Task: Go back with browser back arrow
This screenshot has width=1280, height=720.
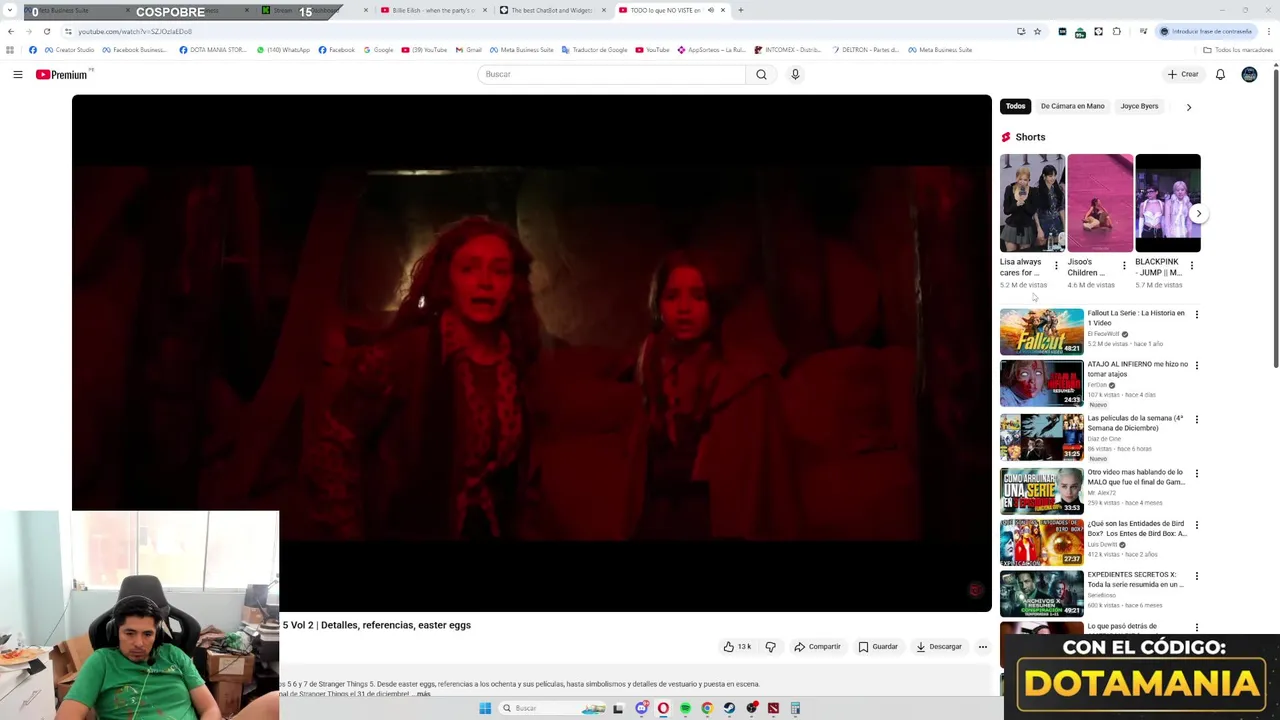Action: [x=11, y=31]
